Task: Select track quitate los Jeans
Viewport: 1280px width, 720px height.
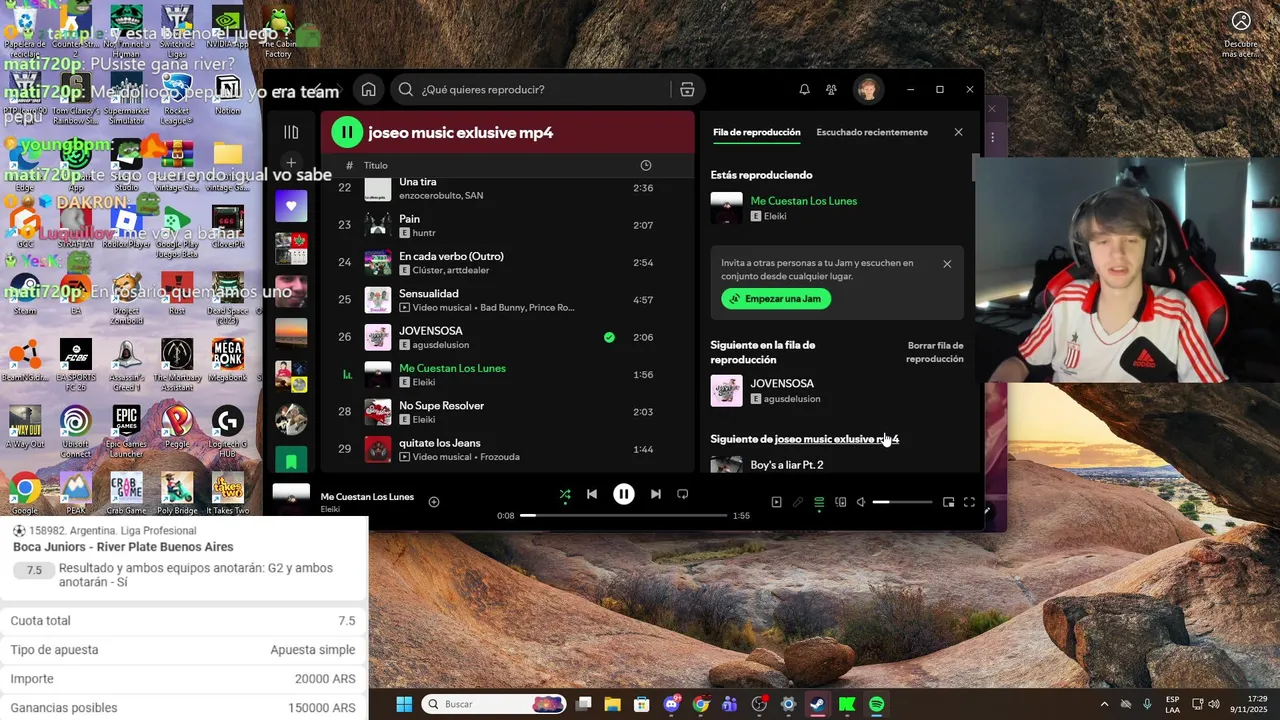Action: pos(510,449)
